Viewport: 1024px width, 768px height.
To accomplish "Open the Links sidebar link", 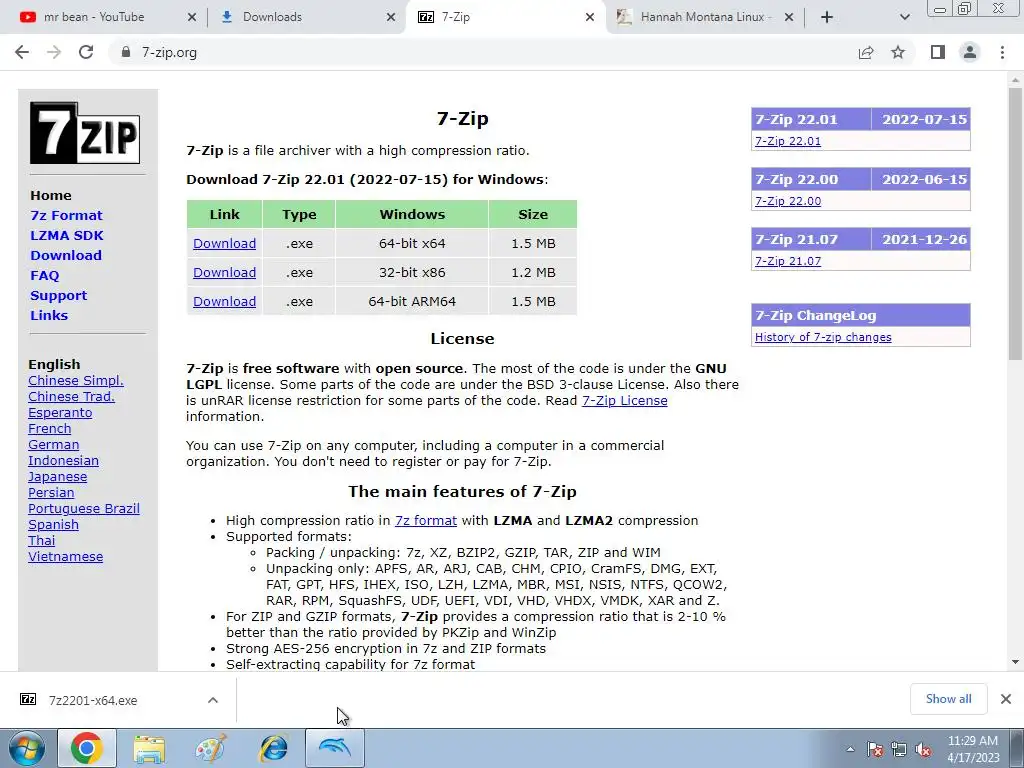I will pyautogui.click(x=49, y=315).
